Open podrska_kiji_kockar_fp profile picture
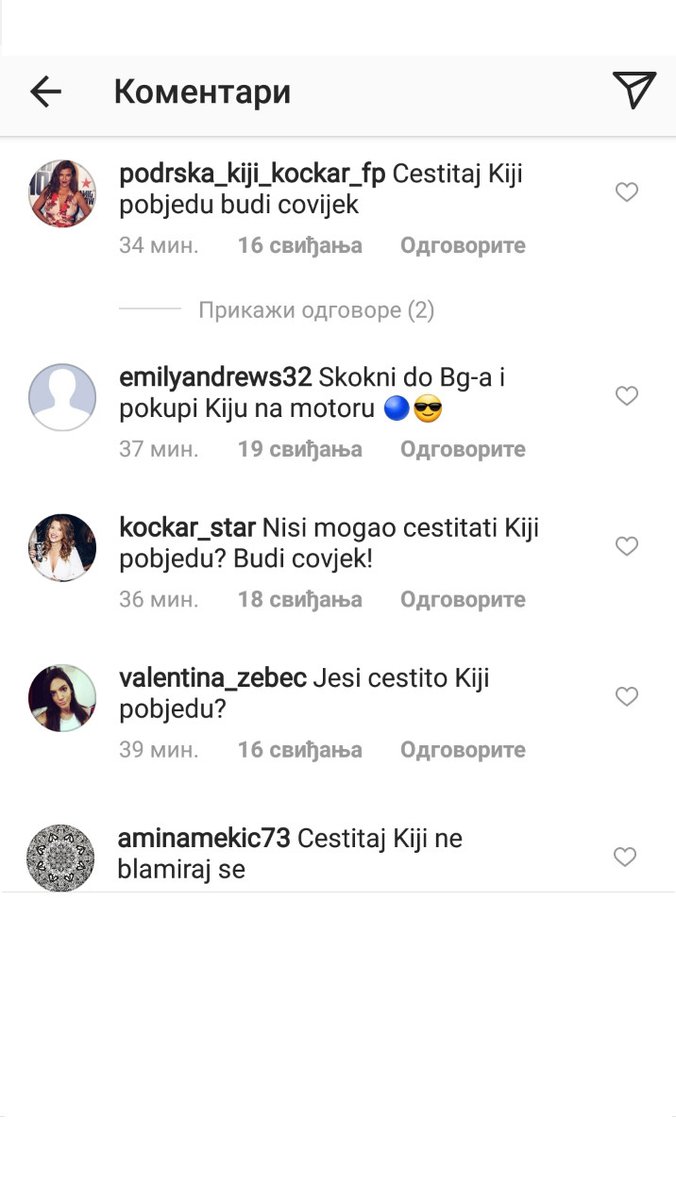This screenshot has width=676, height=1200. click(x=62, y=193)
